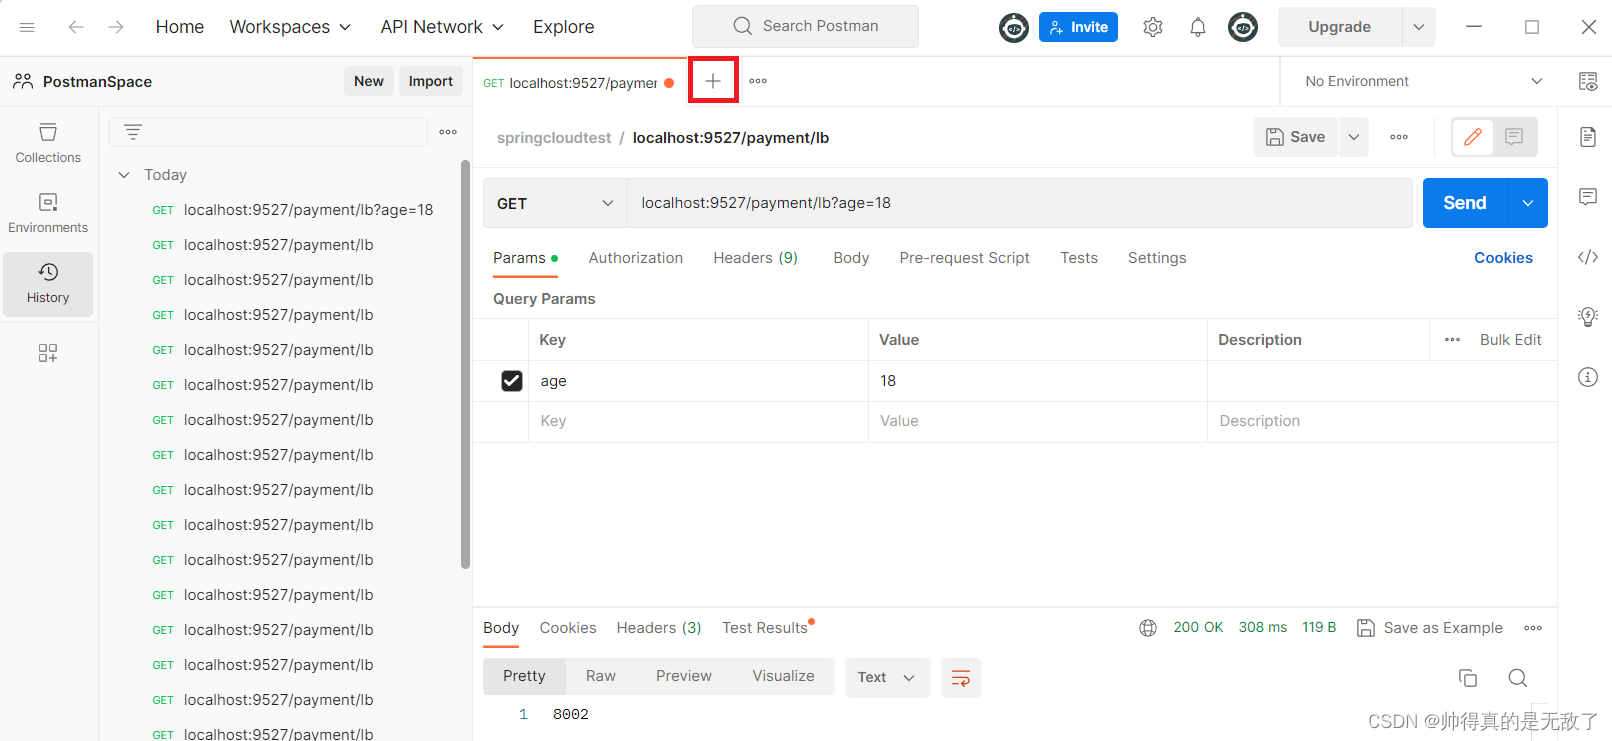Click Bulk Edit in params table
The image size is (1612, 741).
[x=1511, y=340]
